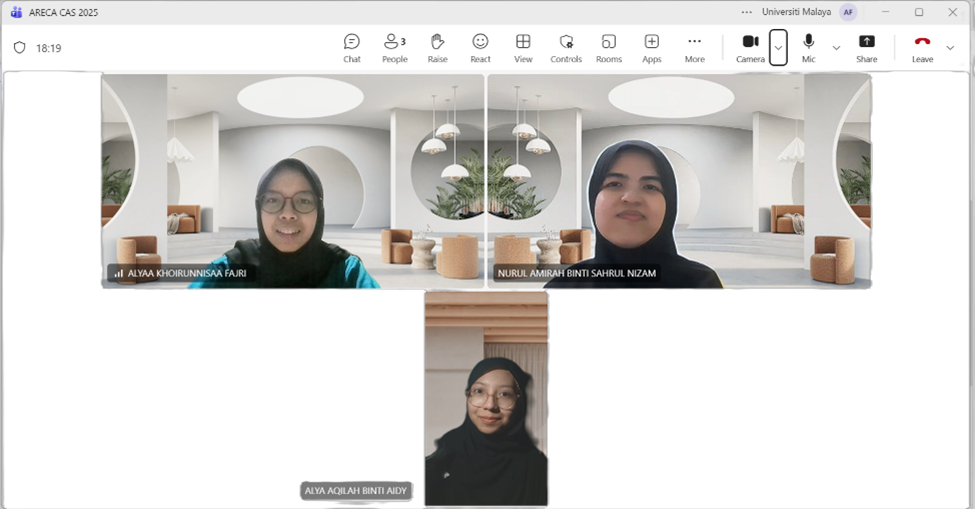Viewport: 975px width, 509px height.
Task: Expand the Leave options chevron
Action: (x=950, y=48)
